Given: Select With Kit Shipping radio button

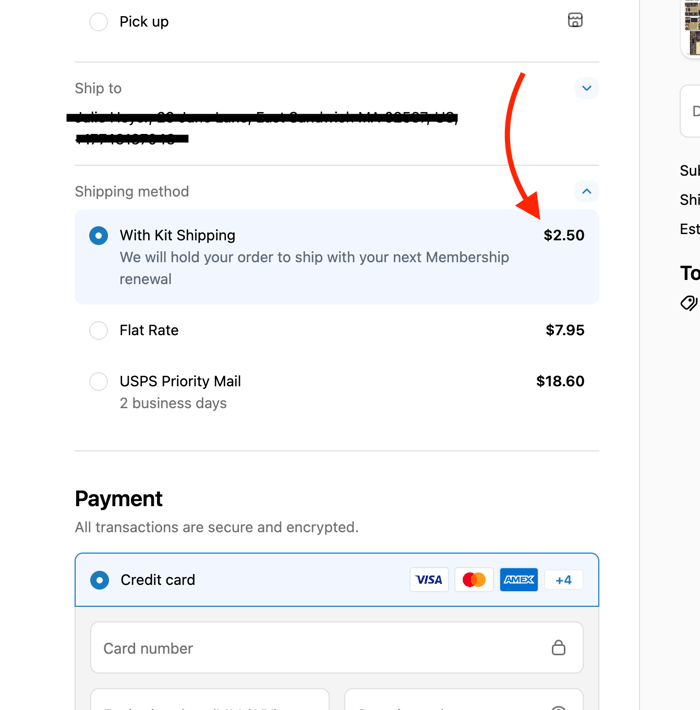Looking at the screenshot, I should (98, 236).
